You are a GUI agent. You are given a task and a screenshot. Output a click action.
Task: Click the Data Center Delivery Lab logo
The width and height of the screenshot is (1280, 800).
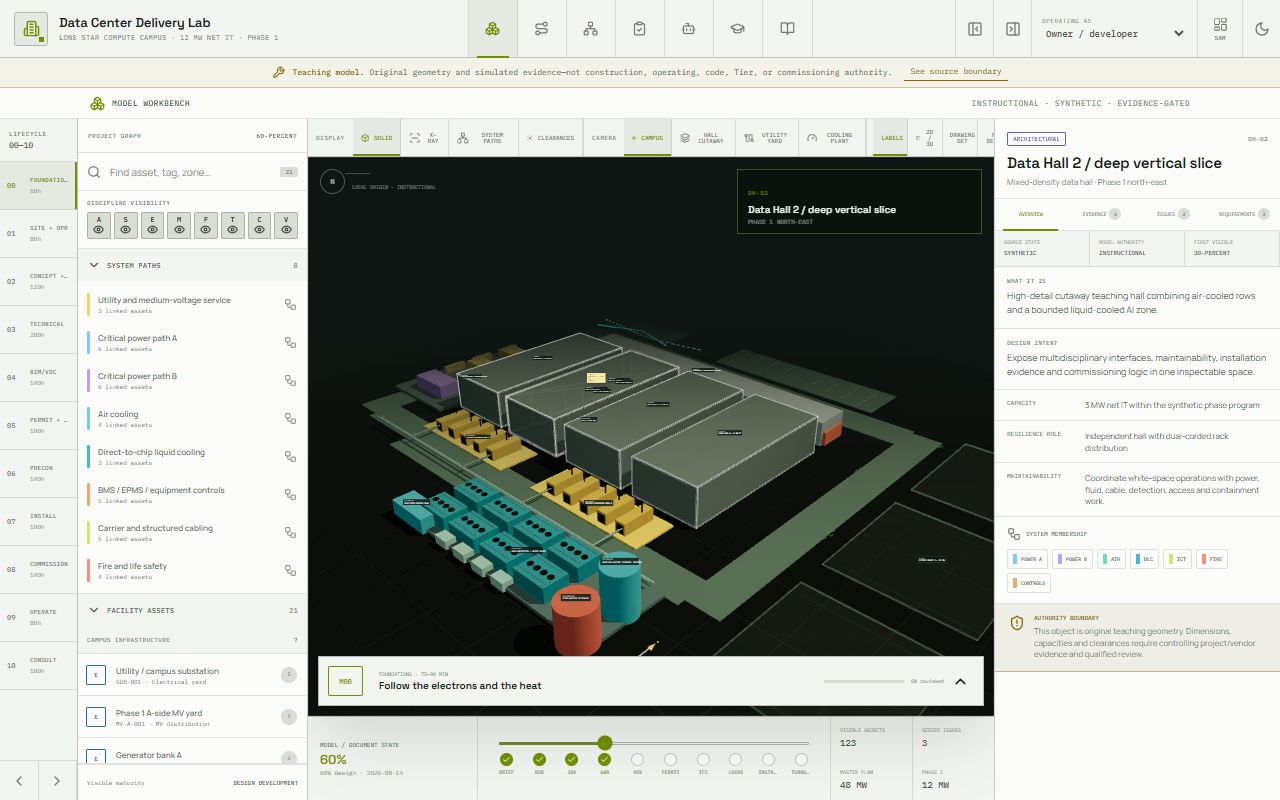(31, 29)
